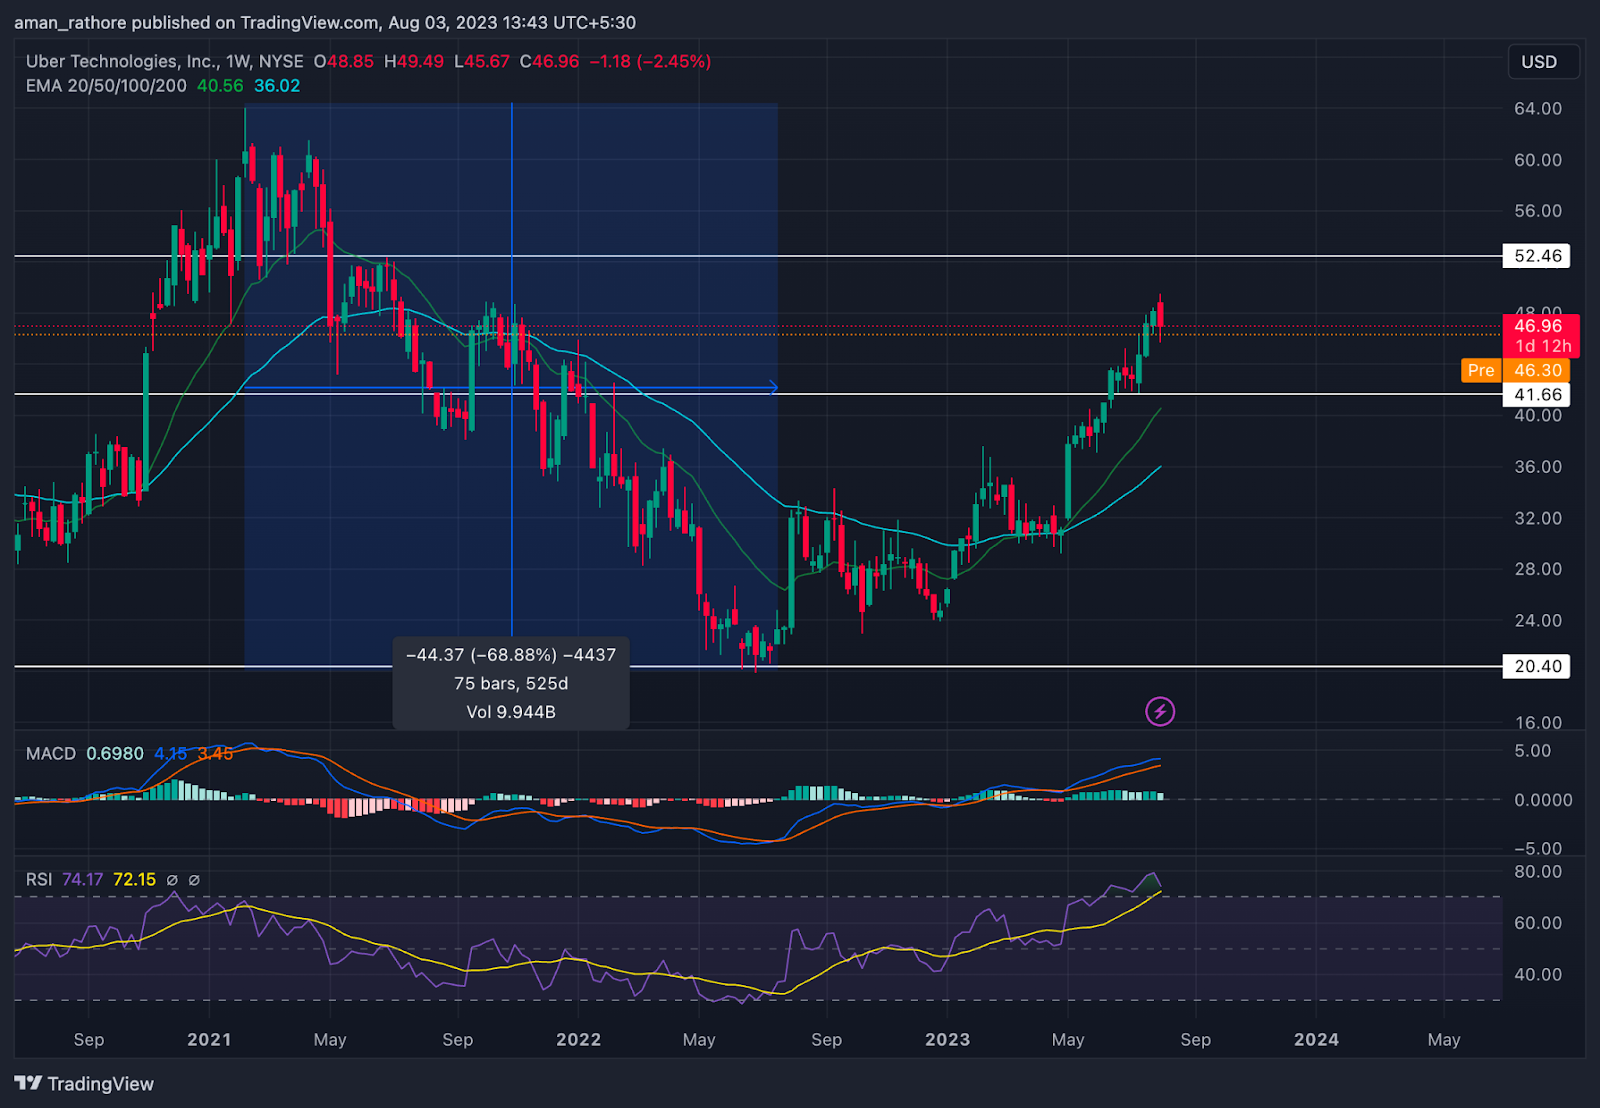Click the 16.00 price axis label
The width and height of the screenshot is (1600, 1108).
(1538, 722)
